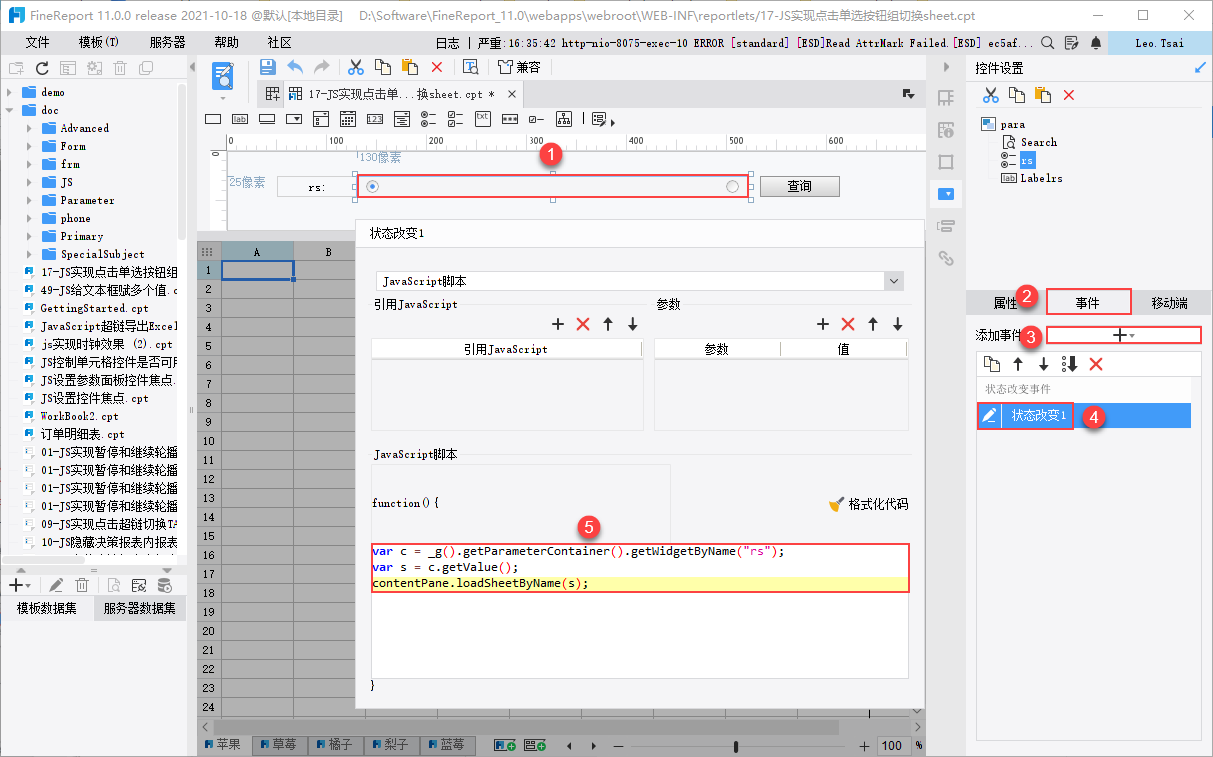This screenshot has height=757, width=1213.
Task: Open the search icon in the top bar
Action: (1047, 43)
